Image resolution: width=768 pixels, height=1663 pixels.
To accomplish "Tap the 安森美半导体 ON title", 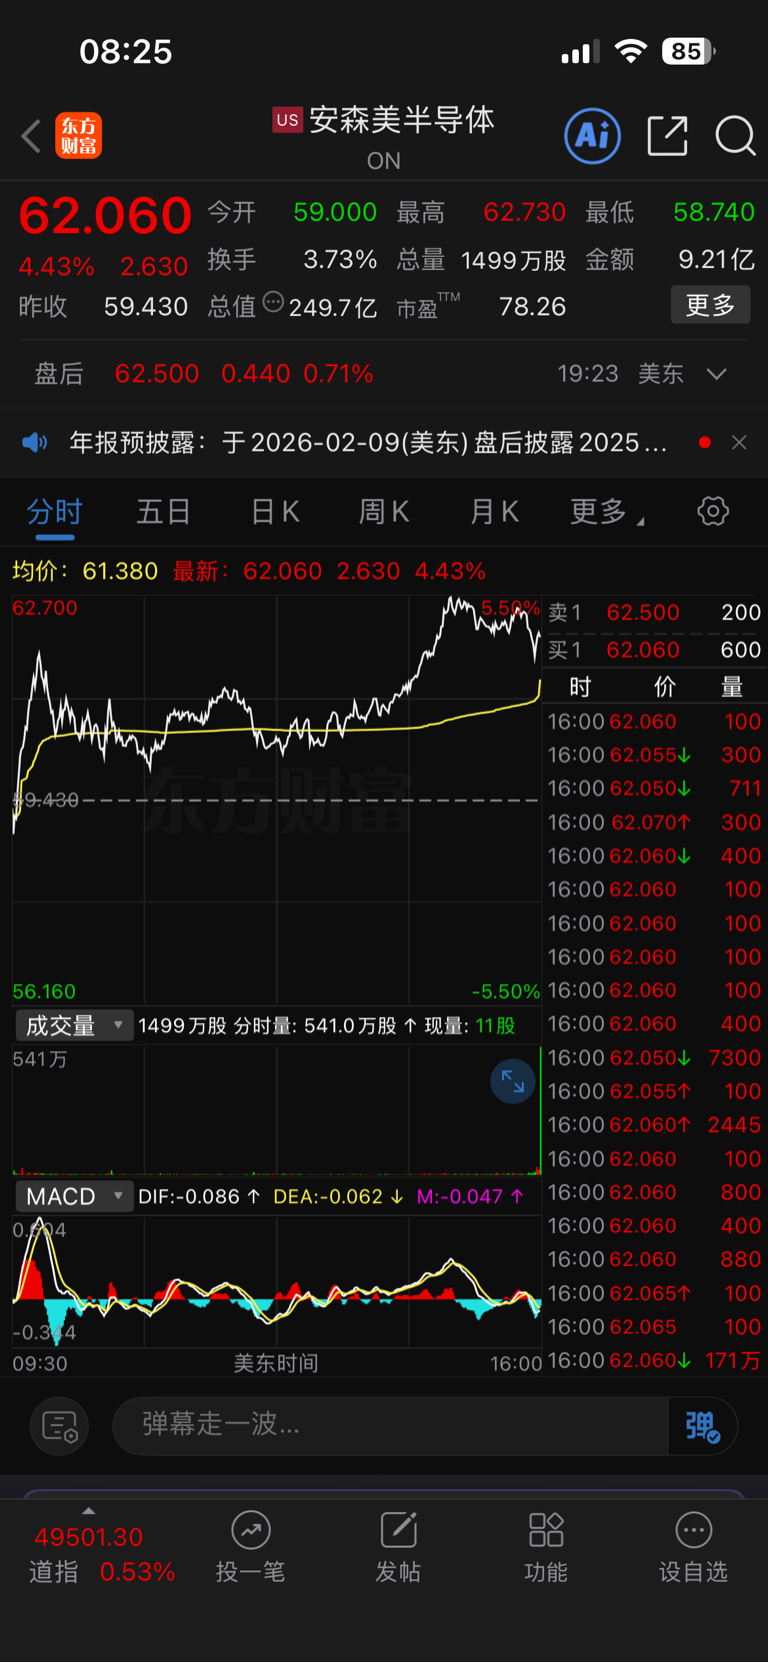I will [384, 137].
